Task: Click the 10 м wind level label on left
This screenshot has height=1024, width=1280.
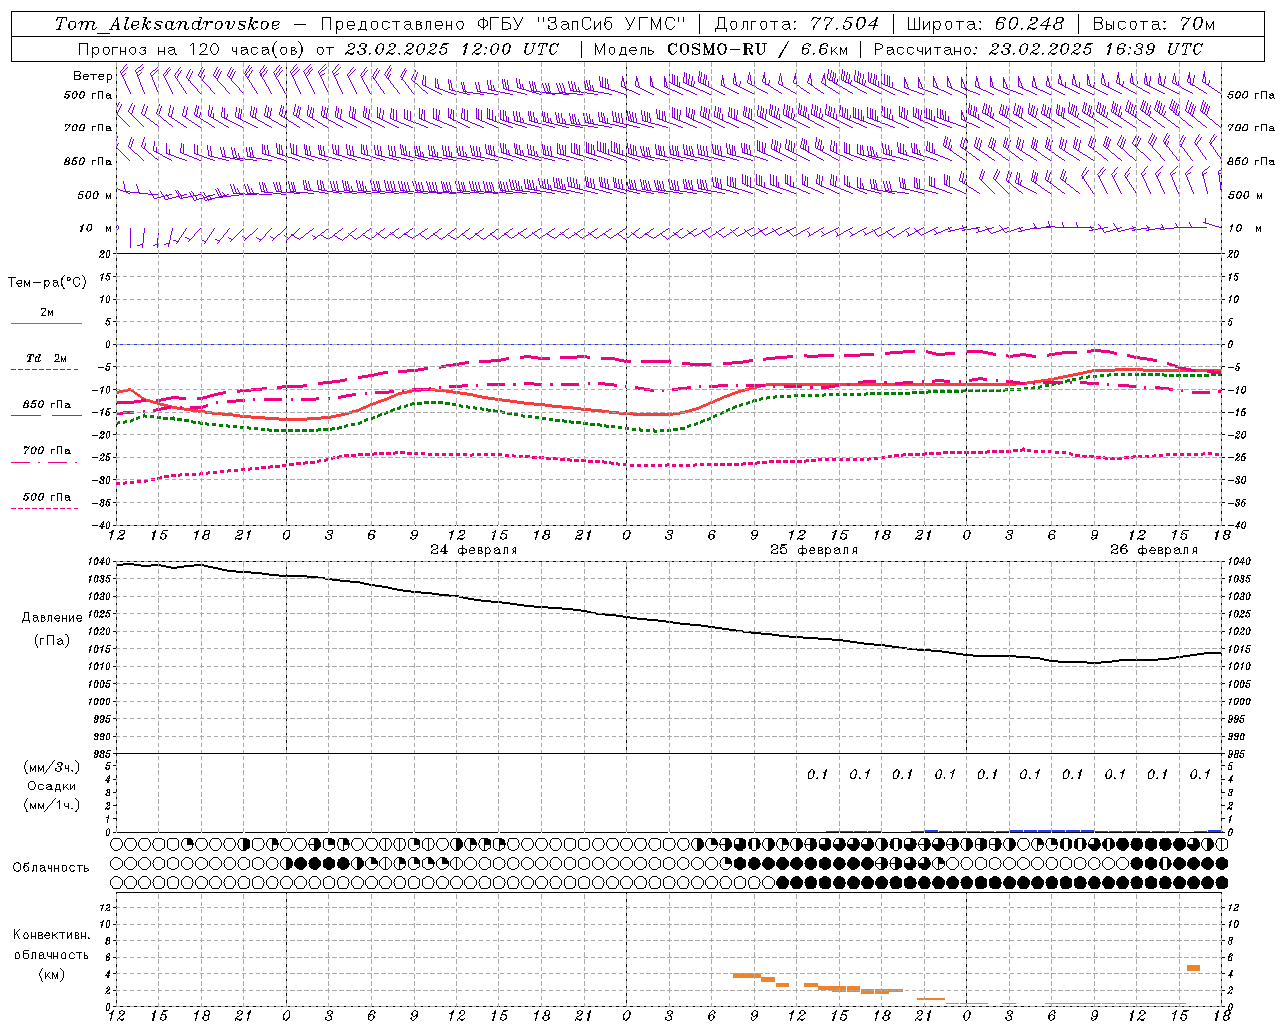Action: [95, 228]
